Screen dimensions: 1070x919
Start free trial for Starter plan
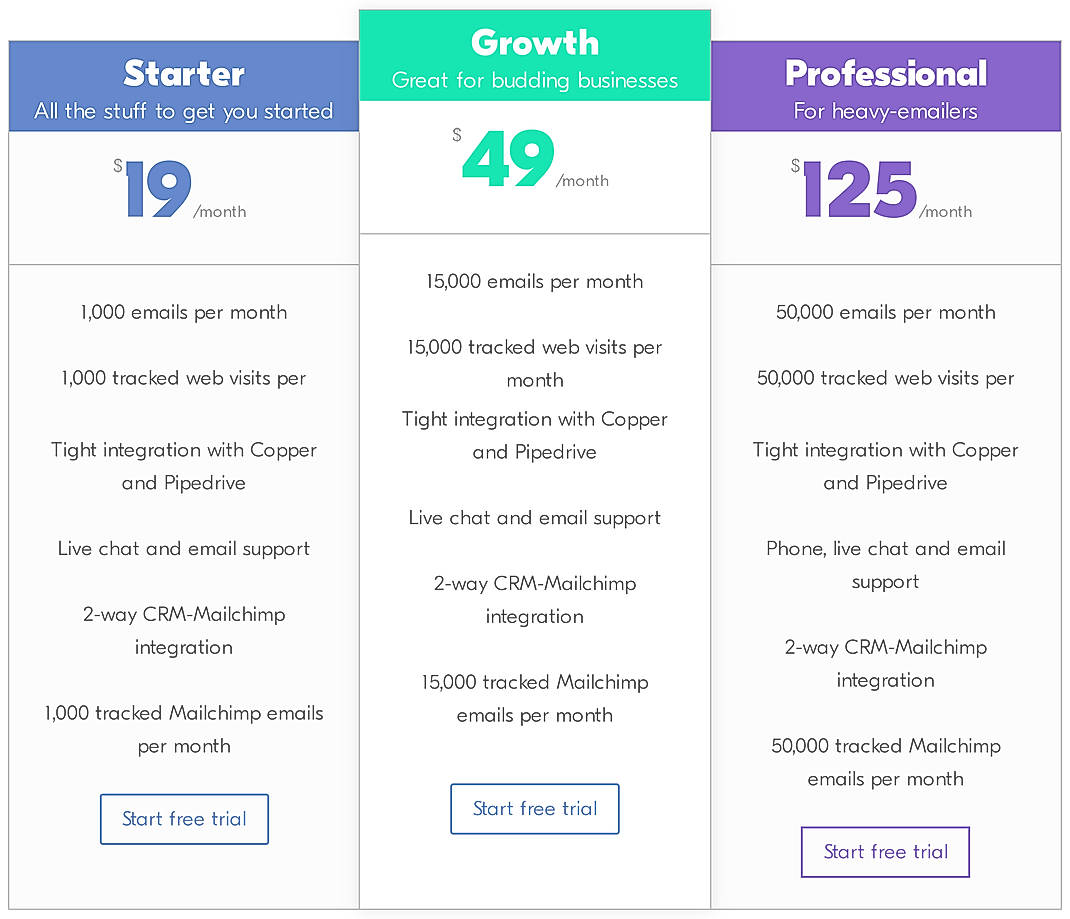pos(184,819)
